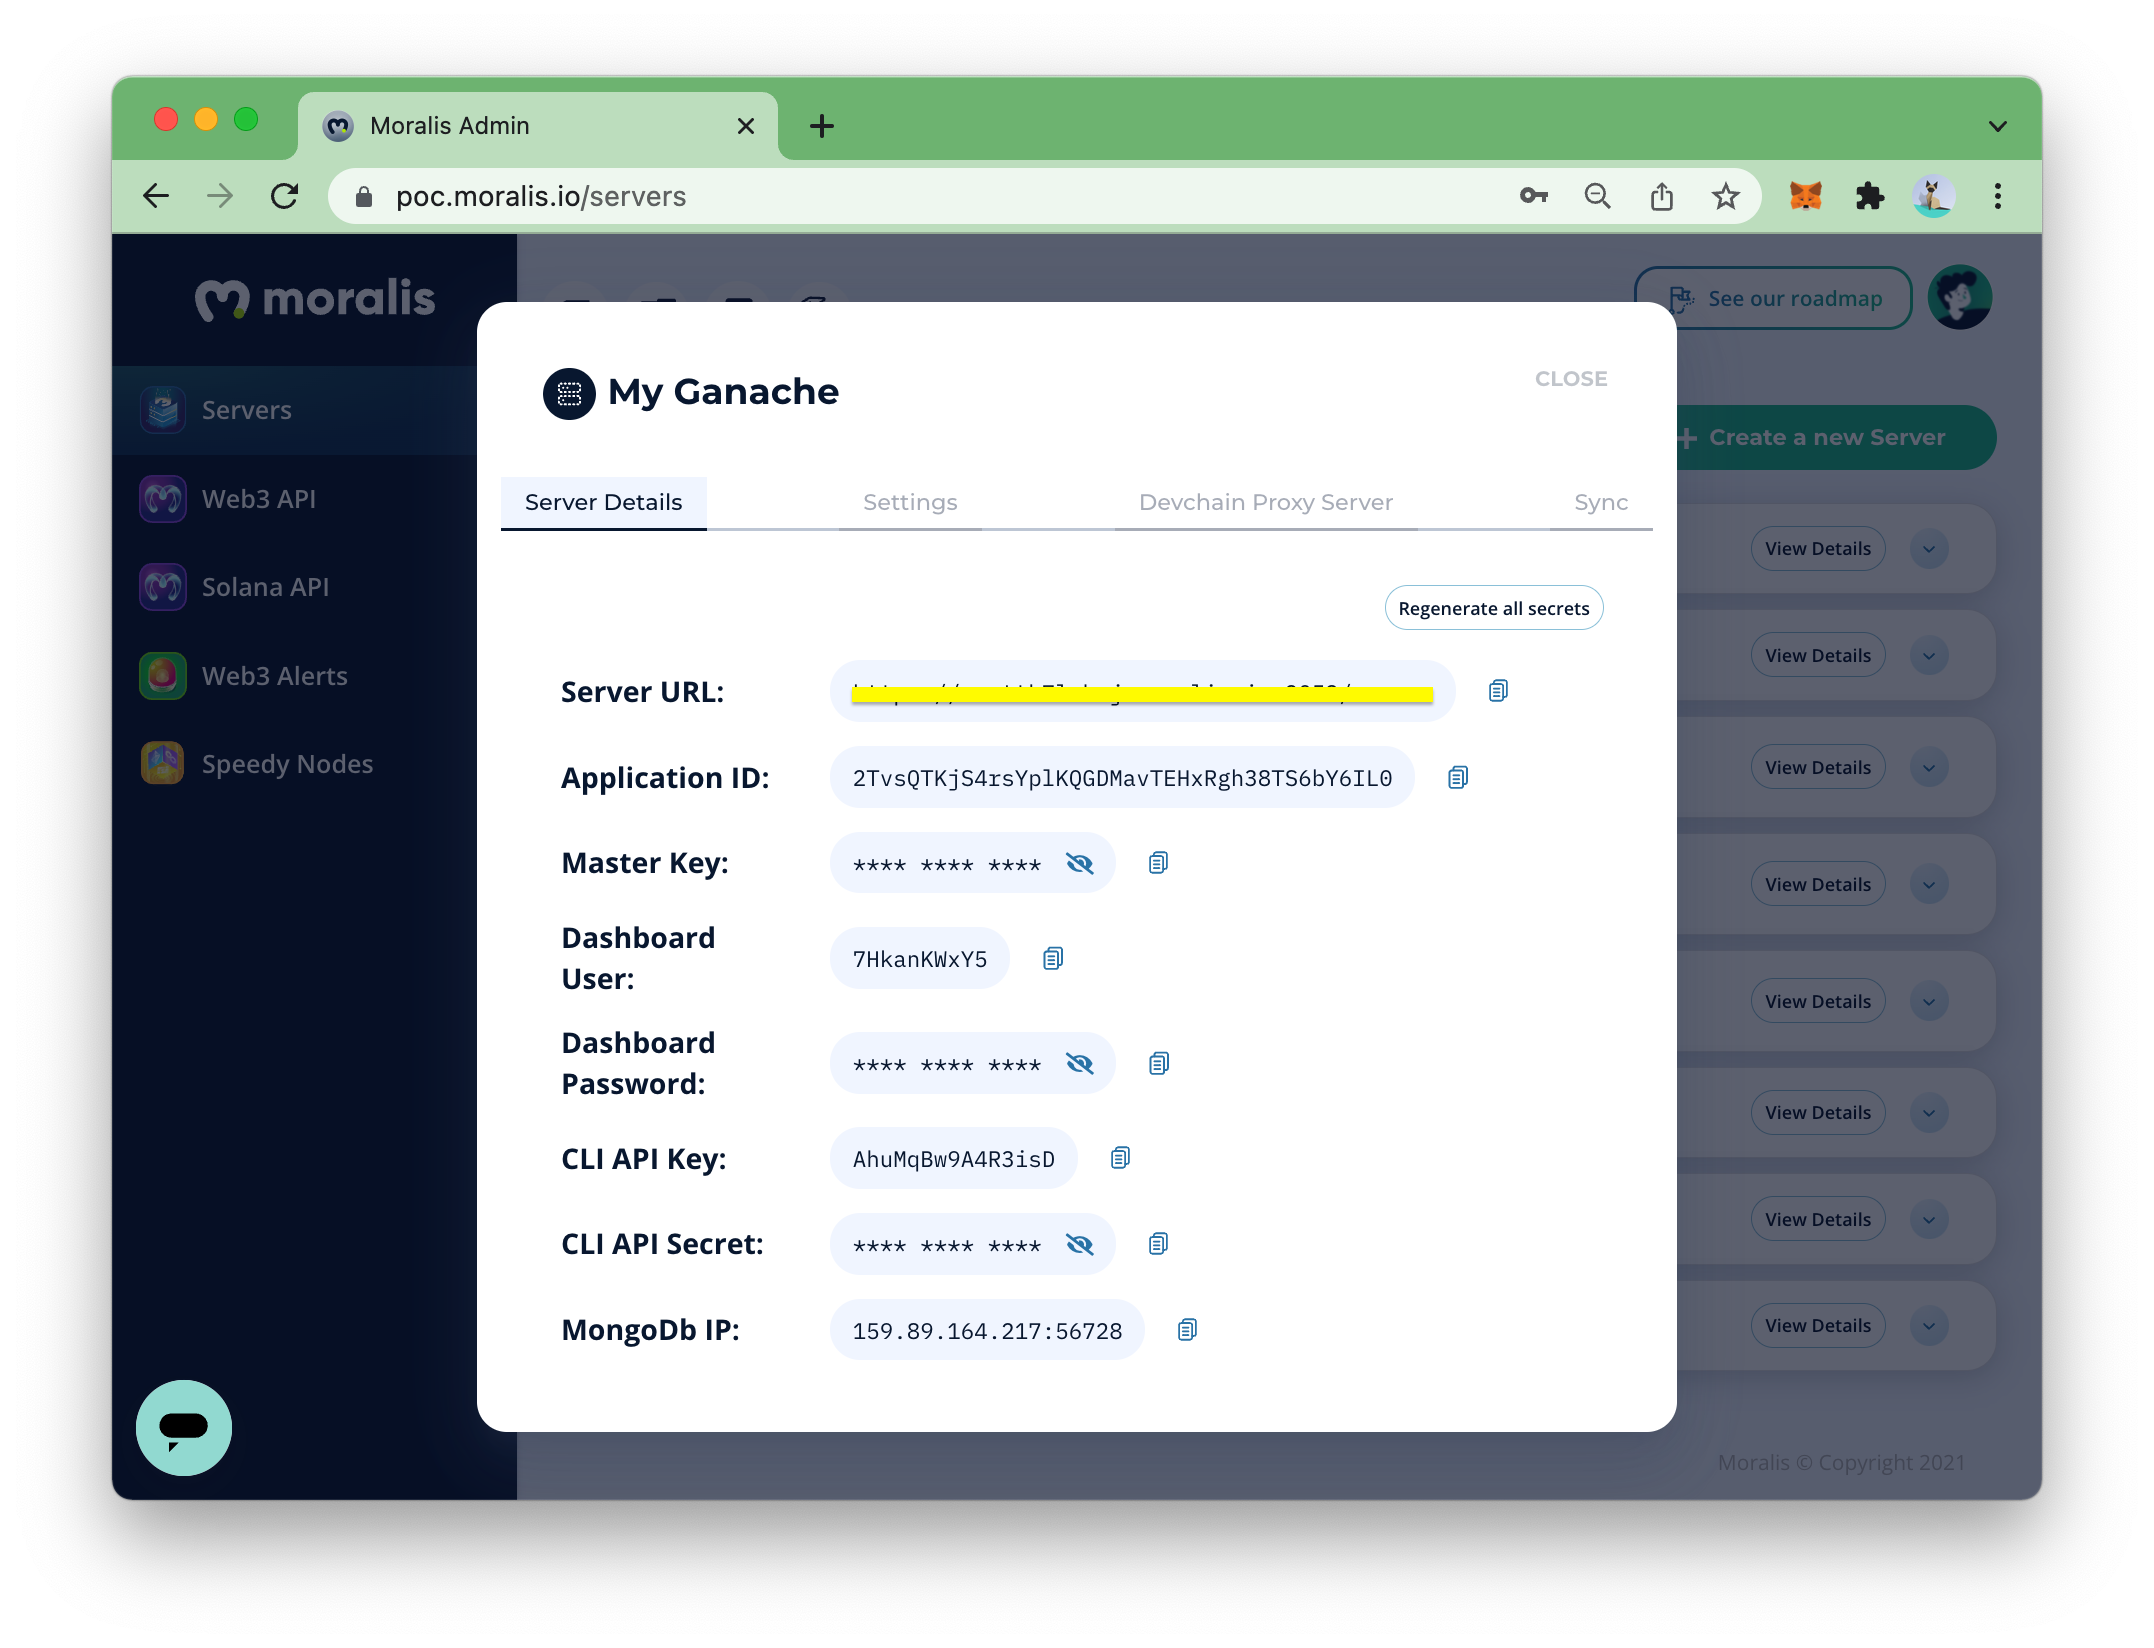
Task: Click the copy icon next to CLI API Key
Action: pyautogui.click(x=1120, y=1155)
